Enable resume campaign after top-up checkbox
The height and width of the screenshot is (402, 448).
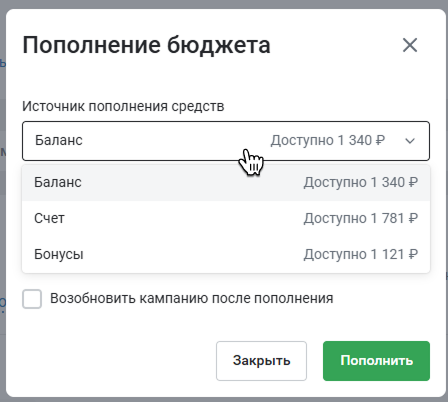[32, 299]
